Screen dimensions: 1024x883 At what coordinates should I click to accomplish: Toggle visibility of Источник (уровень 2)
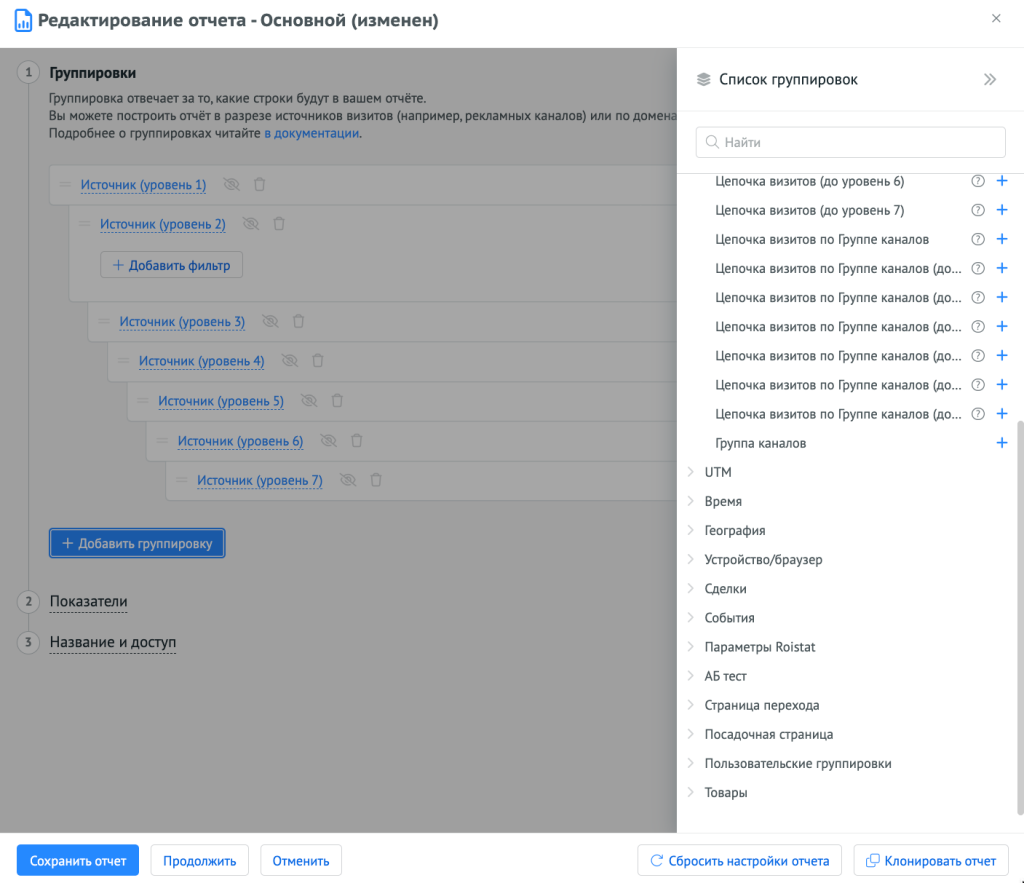point(251,224)
